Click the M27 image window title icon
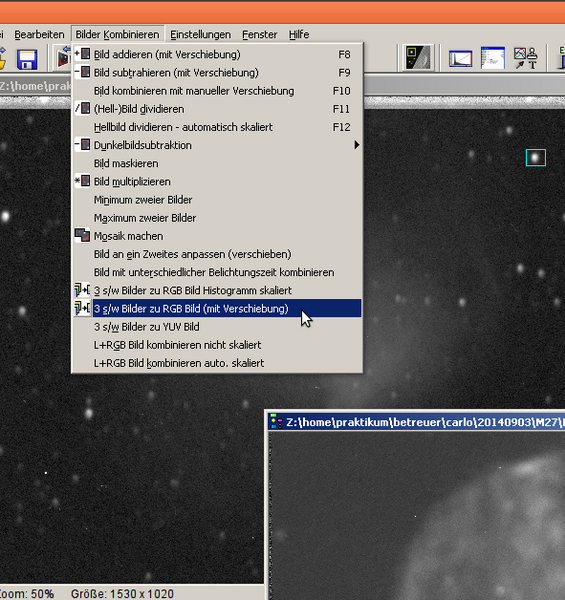Screen dimensions: 565x600 pyautogui.click(x=276, y=422)
